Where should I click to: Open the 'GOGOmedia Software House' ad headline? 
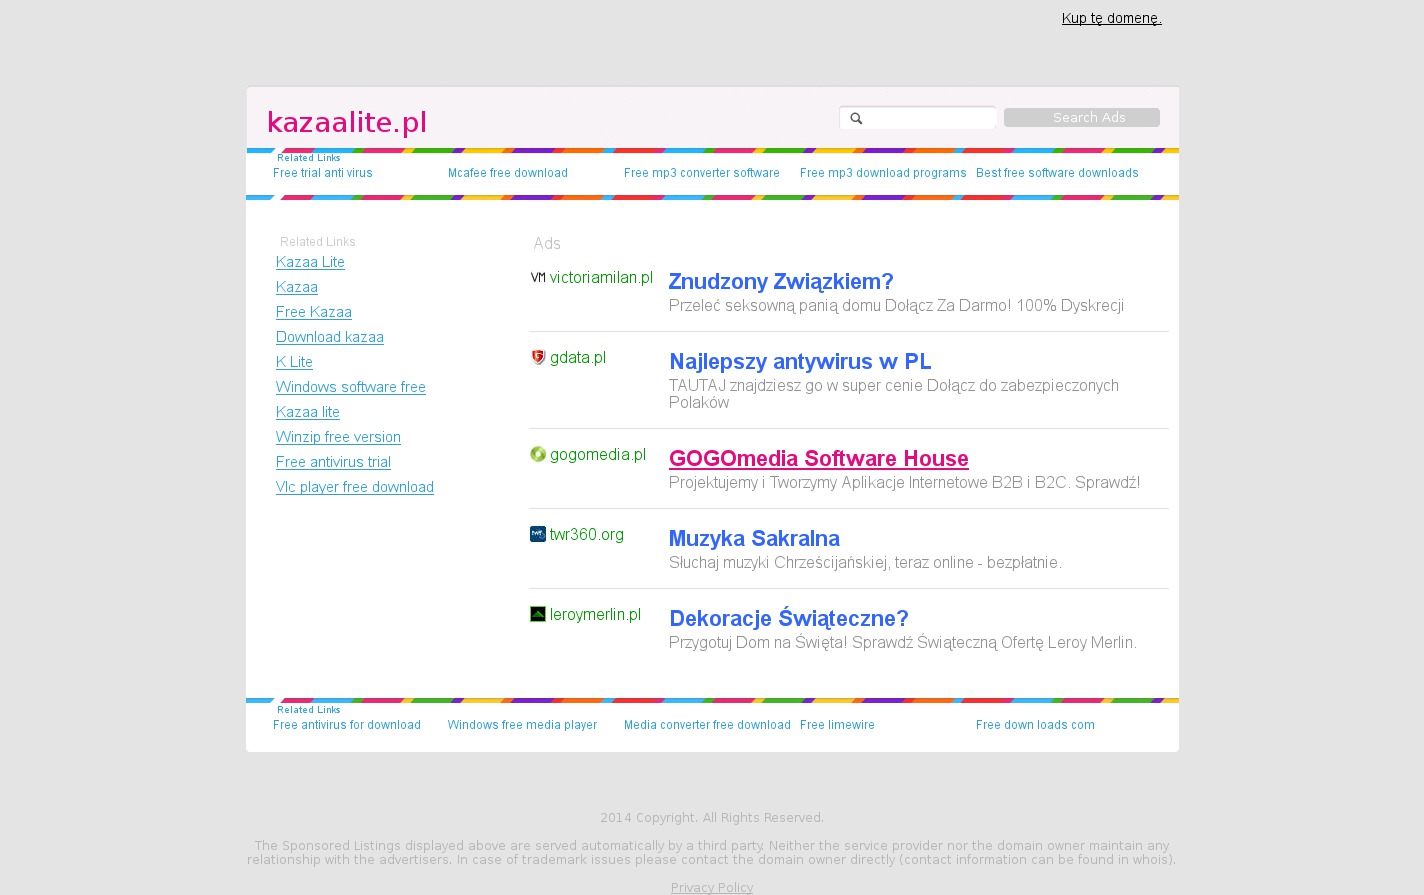tap(818, 459)
